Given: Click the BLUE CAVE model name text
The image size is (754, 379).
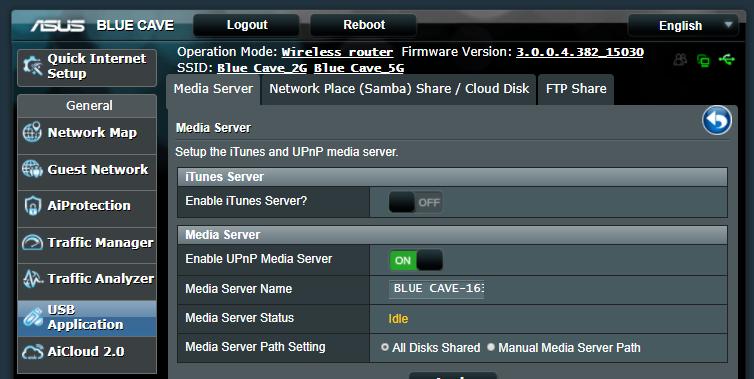Looking at the screenshot, I should pos(135,25).
